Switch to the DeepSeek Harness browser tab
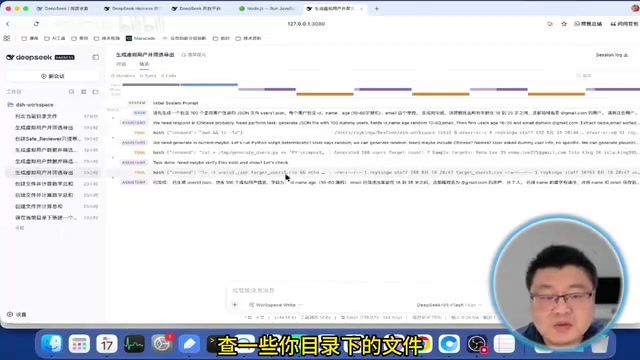This screenshot has width=640, height=360. [x=131, y=8]
